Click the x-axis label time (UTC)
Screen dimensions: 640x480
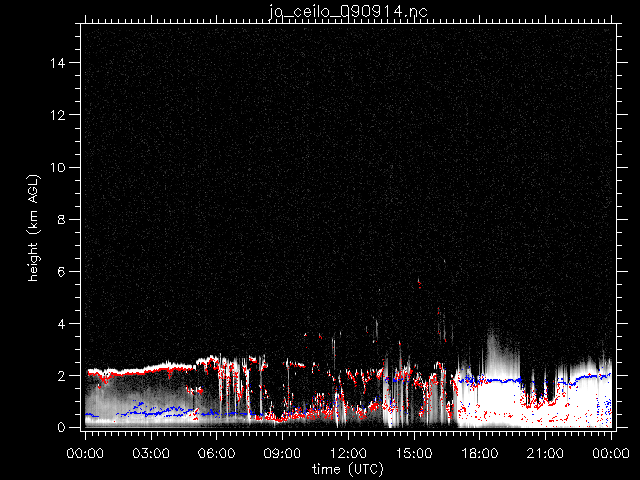(347, 468)
